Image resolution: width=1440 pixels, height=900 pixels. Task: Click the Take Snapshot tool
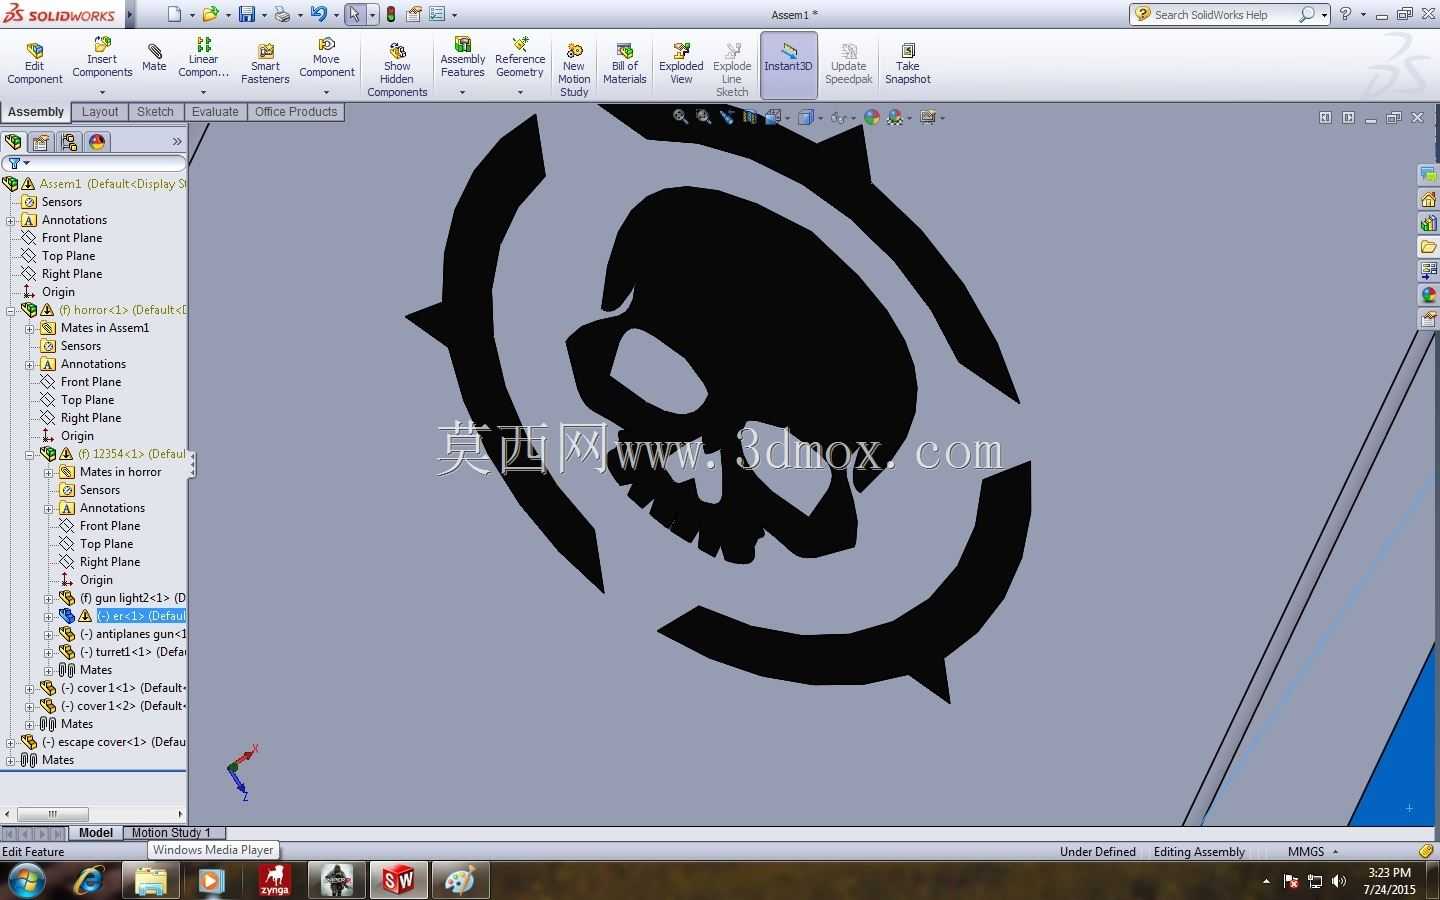(908, 64)
